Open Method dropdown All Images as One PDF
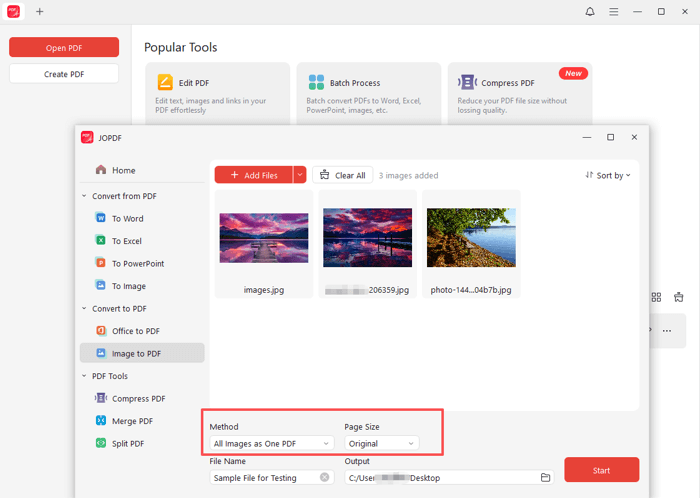The width and height of the screenshot is (700, 498). pos(271,443)
